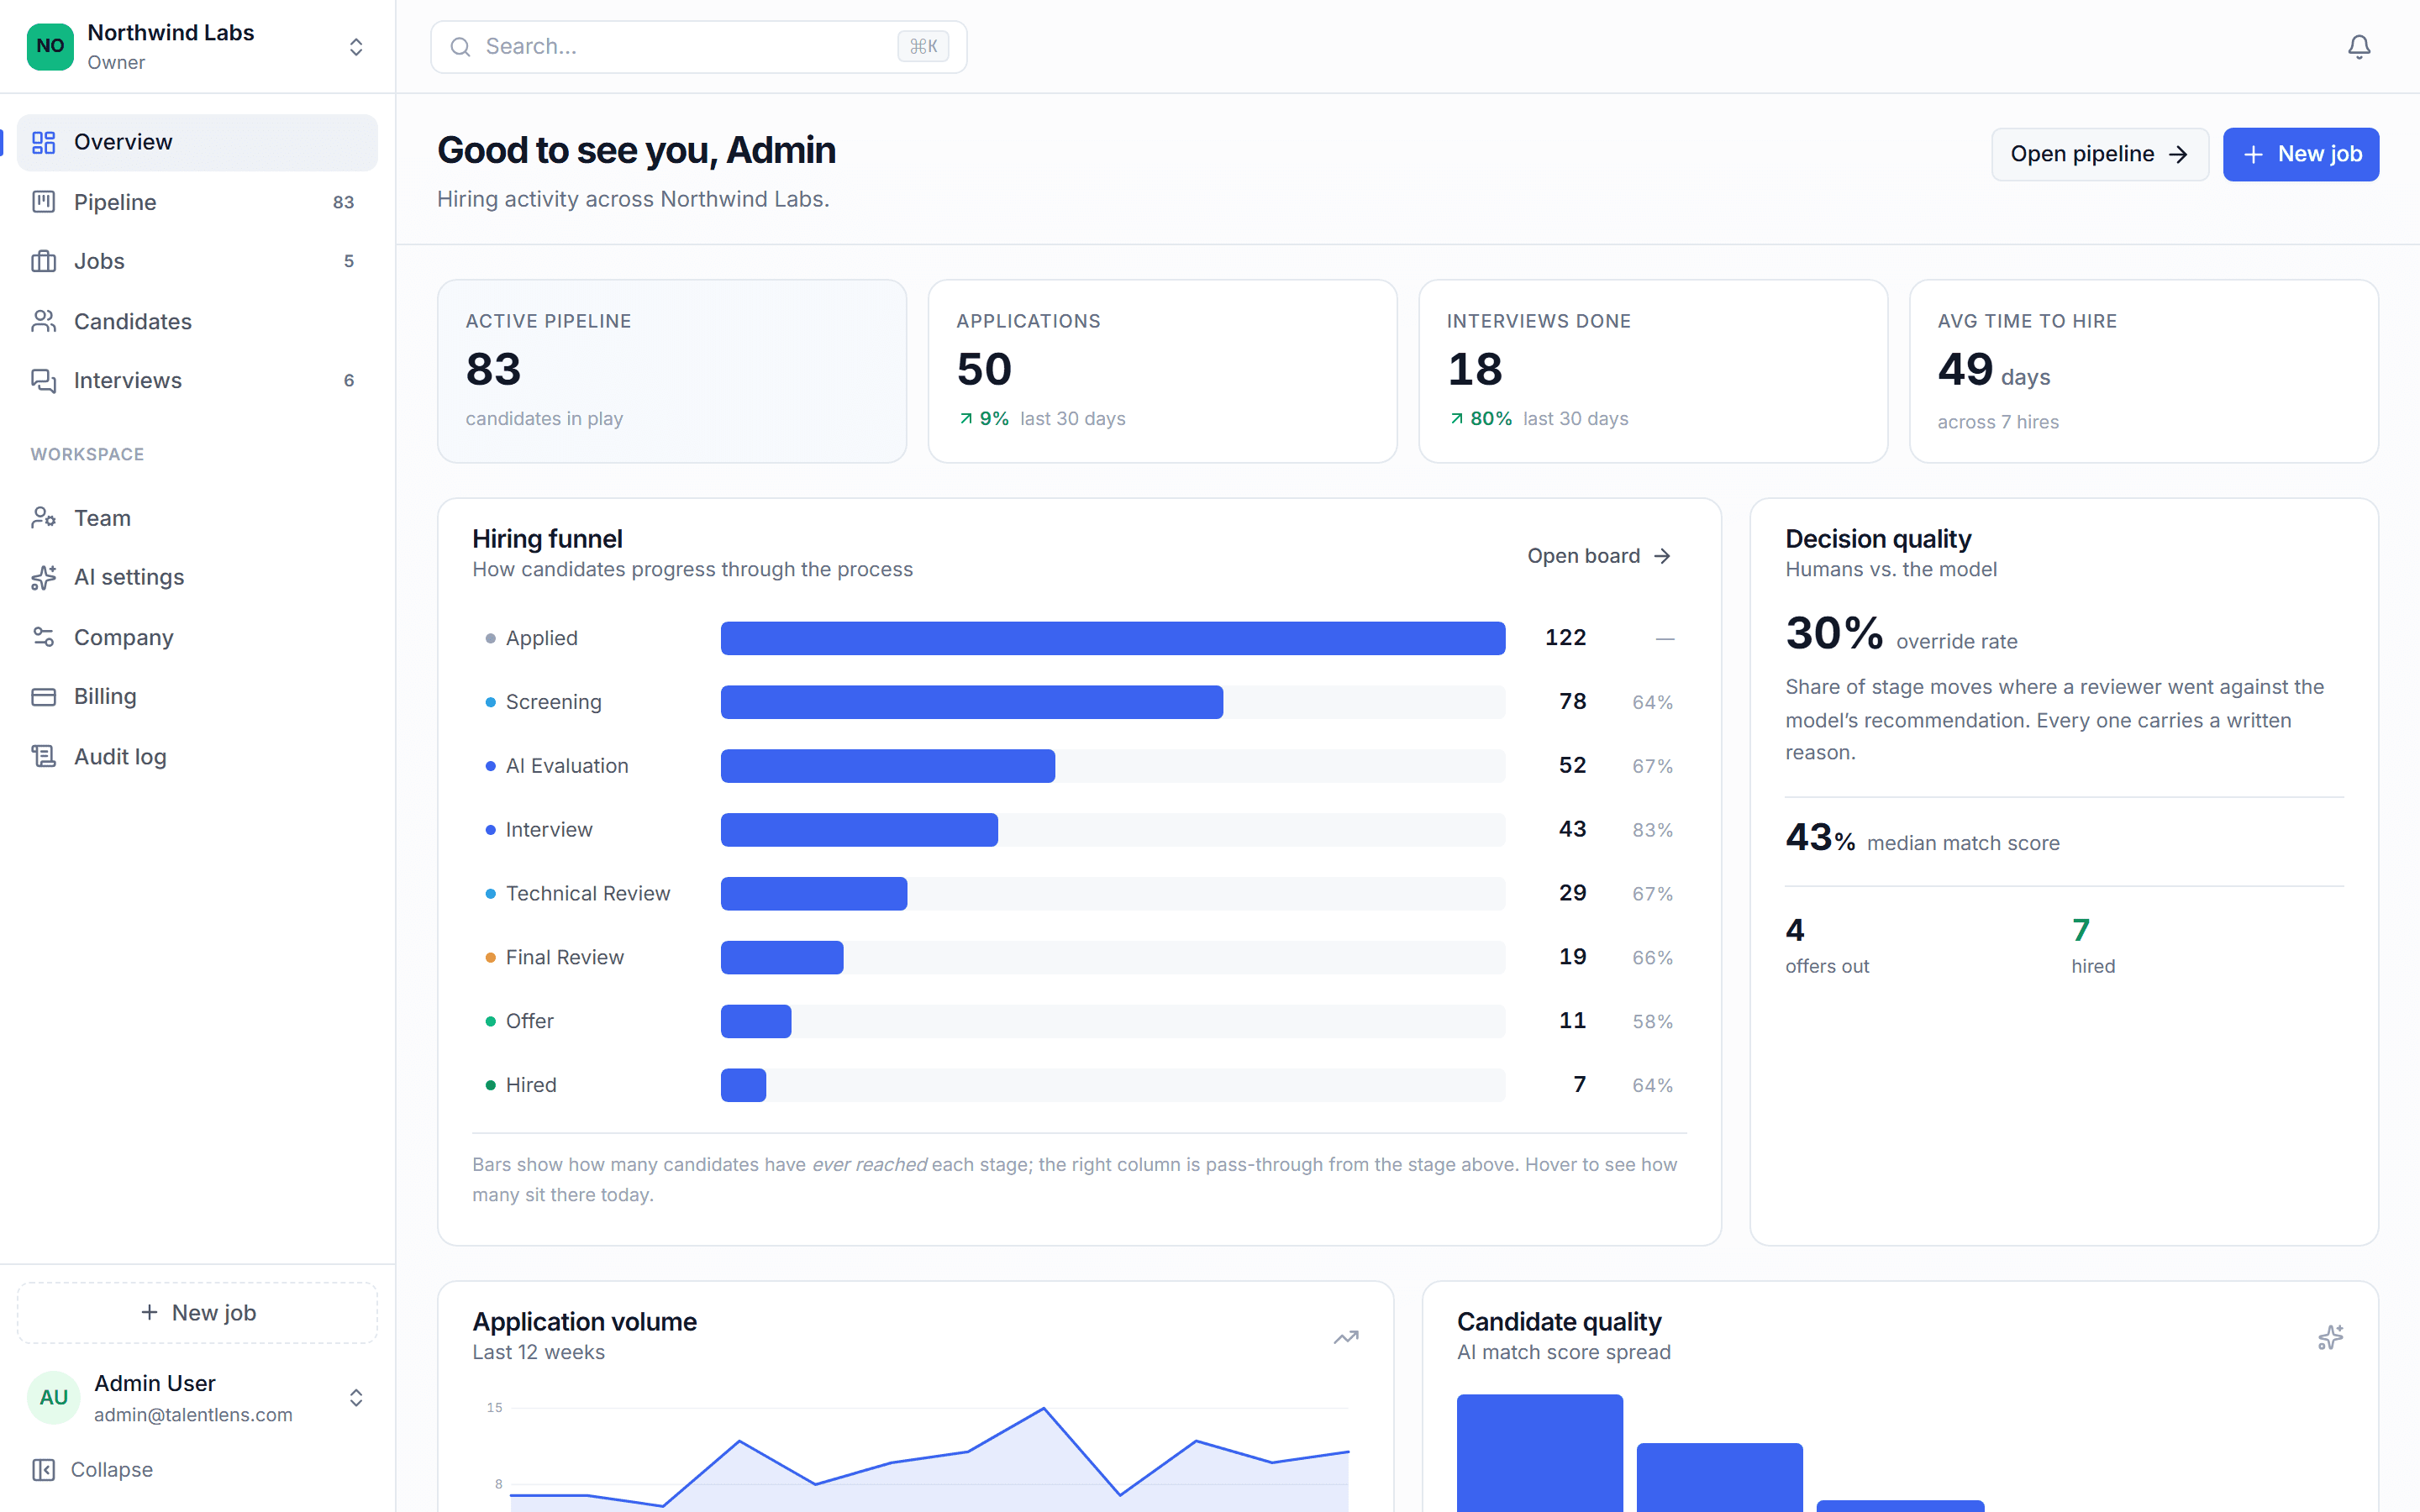
Task: Go to Pipeline in the sidebar
Action: click(197, 202)
